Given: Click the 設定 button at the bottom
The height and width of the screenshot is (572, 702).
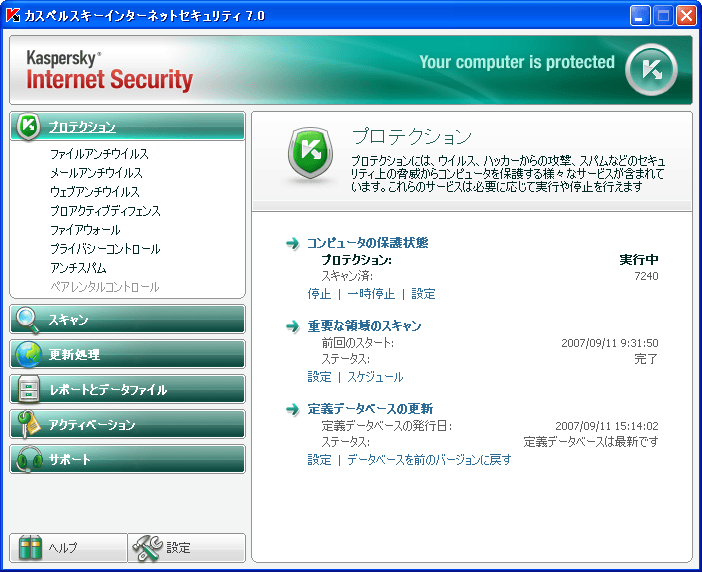Looking at the screenshot, I should pyautogui.click(x=187, y=547).
